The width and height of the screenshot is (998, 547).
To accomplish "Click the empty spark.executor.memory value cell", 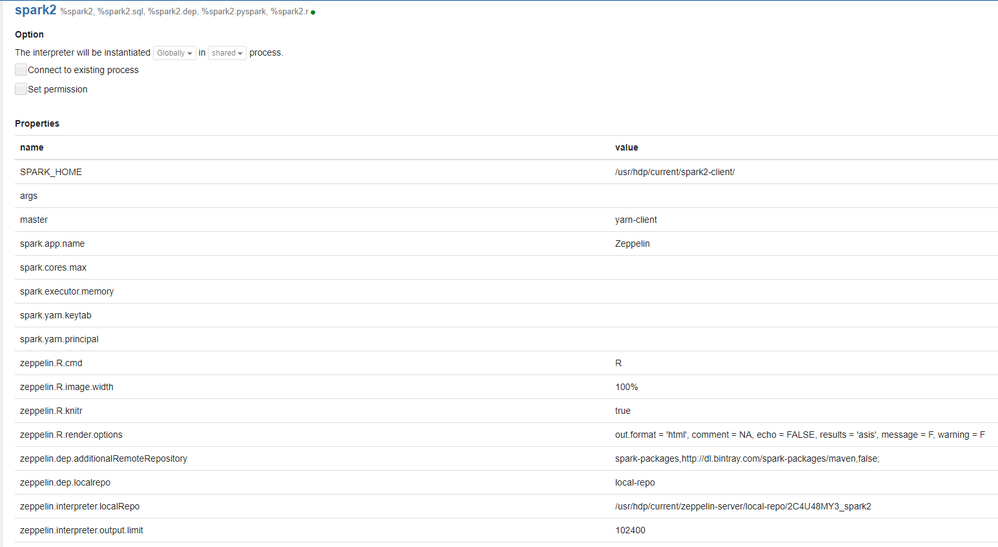I will [x=800, y=292].
